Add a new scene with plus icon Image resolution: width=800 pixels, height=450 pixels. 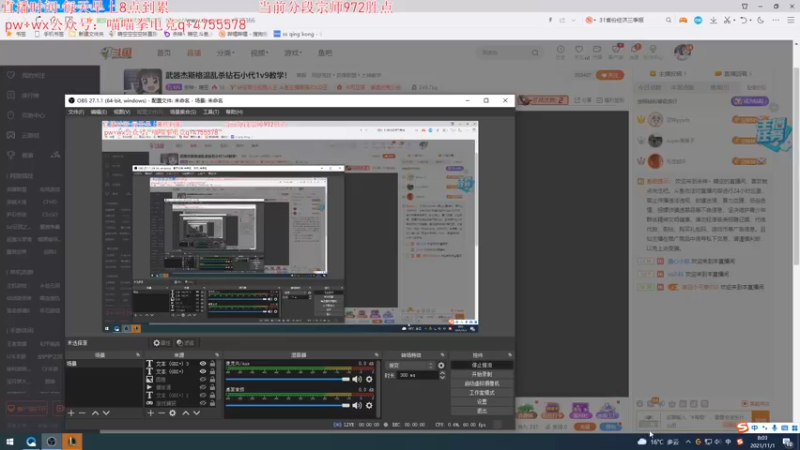[71, 413]
